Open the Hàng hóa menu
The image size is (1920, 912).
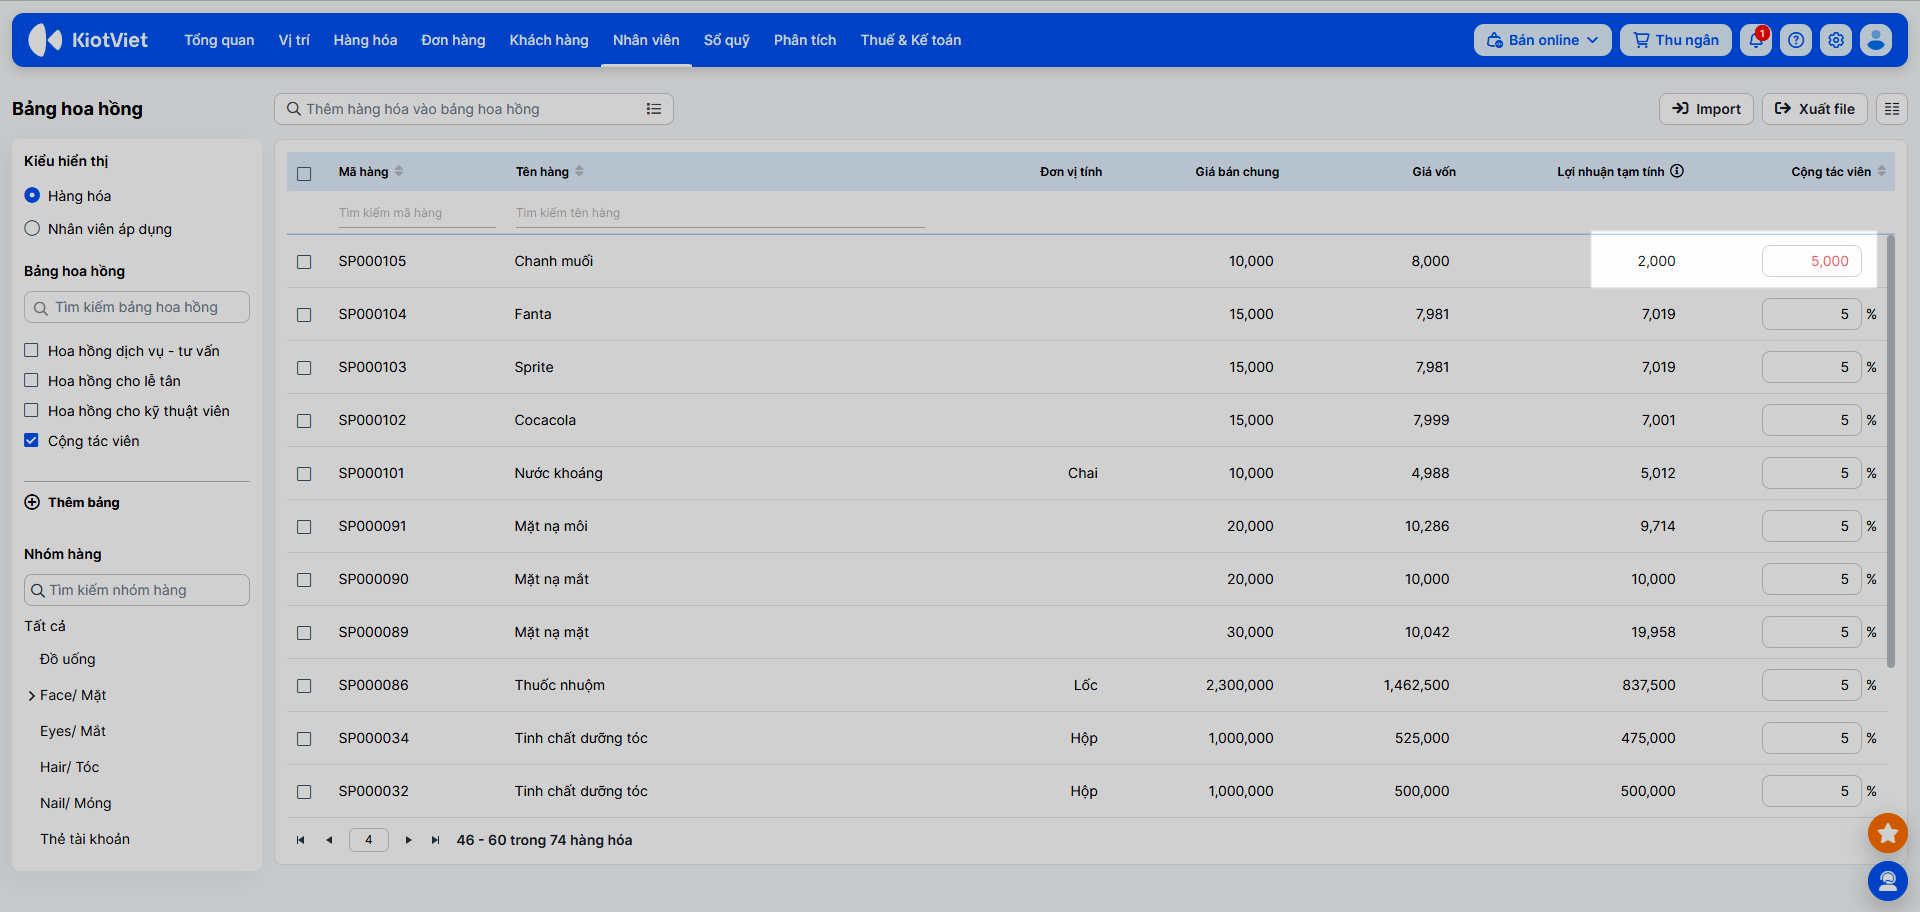coord(365,40)
